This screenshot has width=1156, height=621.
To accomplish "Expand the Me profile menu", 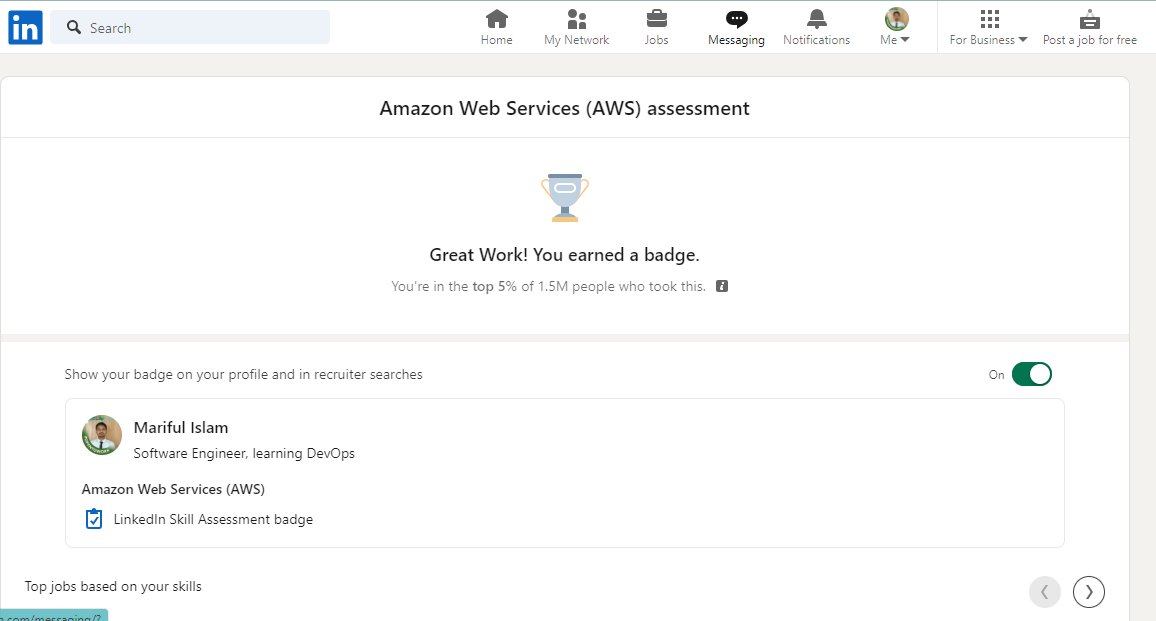I will click(895, 27).
